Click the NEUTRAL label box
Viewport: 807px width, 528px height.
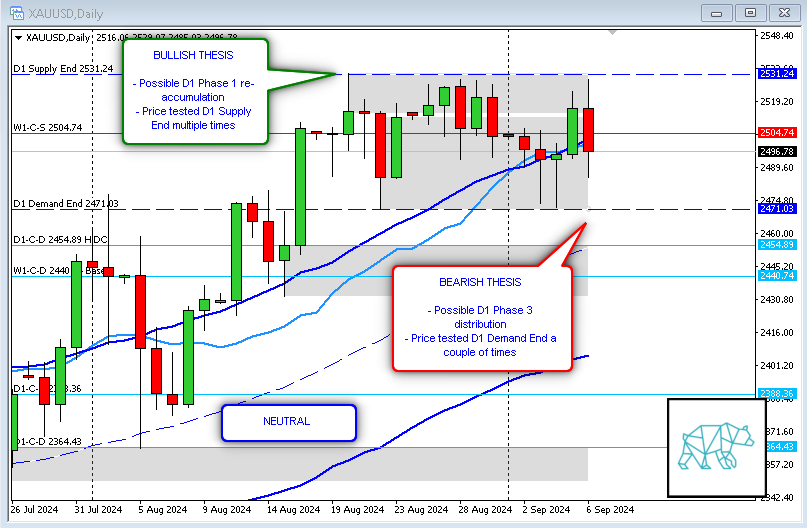point(288,422)
